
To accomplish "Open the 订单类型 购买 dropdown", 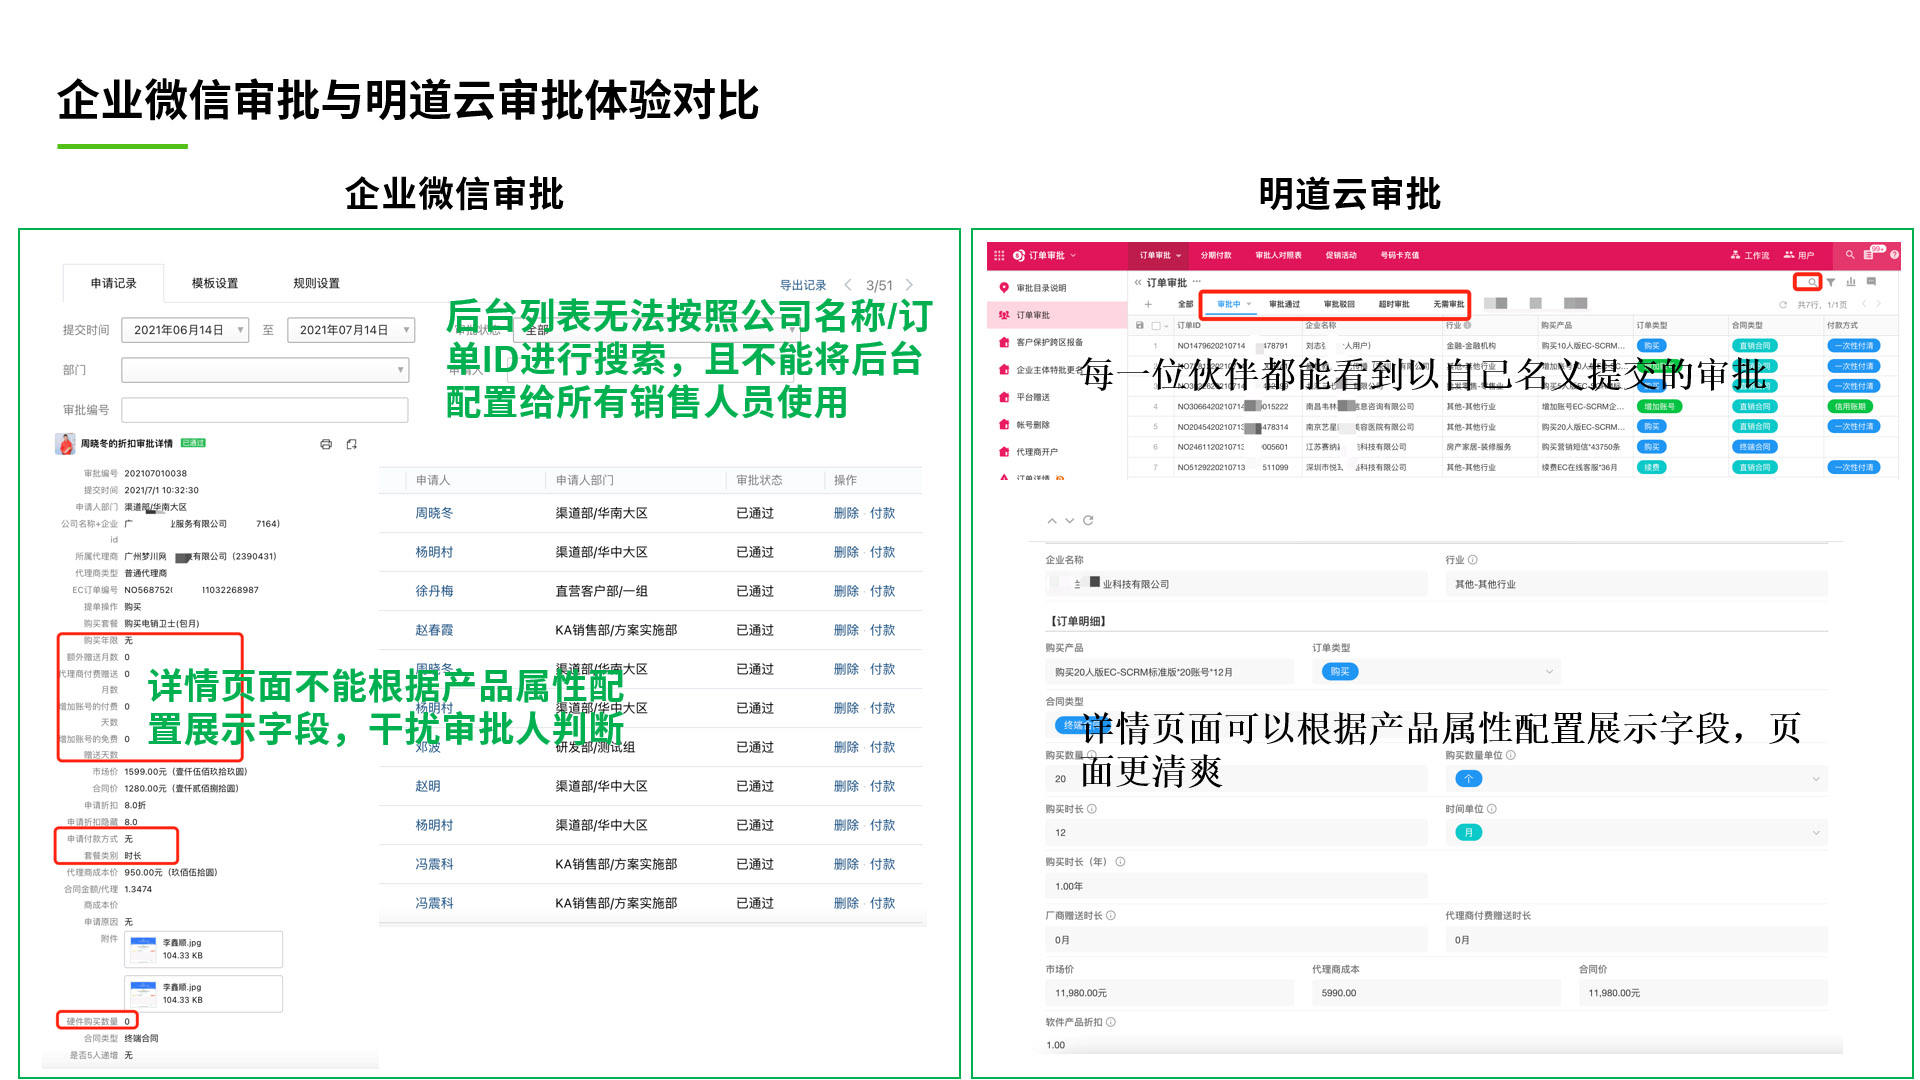I will (1436, 672).
